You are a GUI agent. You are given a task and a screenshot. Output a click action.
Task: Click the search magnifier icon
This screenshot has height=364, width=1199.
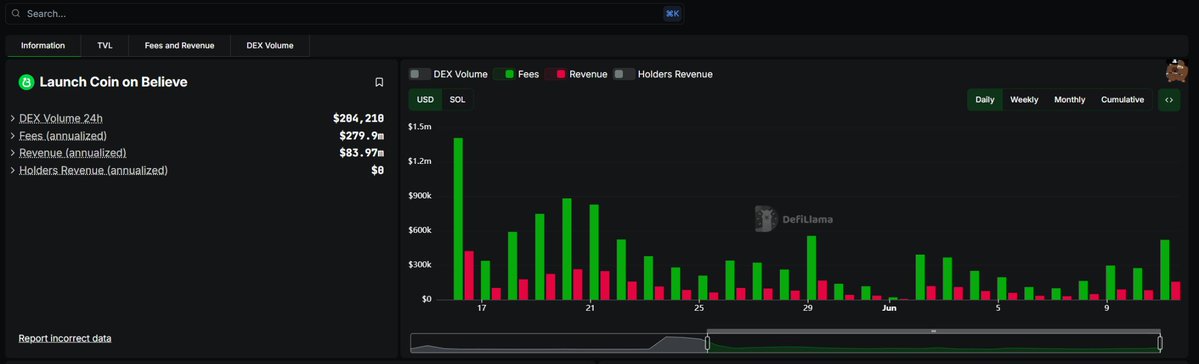pos(15,14)
